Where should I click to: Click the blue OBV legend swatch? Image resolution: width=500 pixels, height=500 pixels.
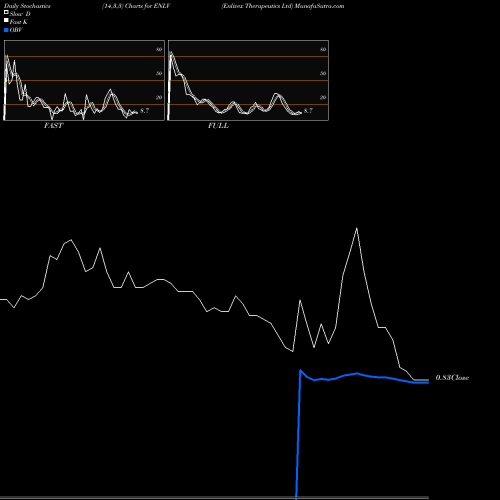(6, 30)
